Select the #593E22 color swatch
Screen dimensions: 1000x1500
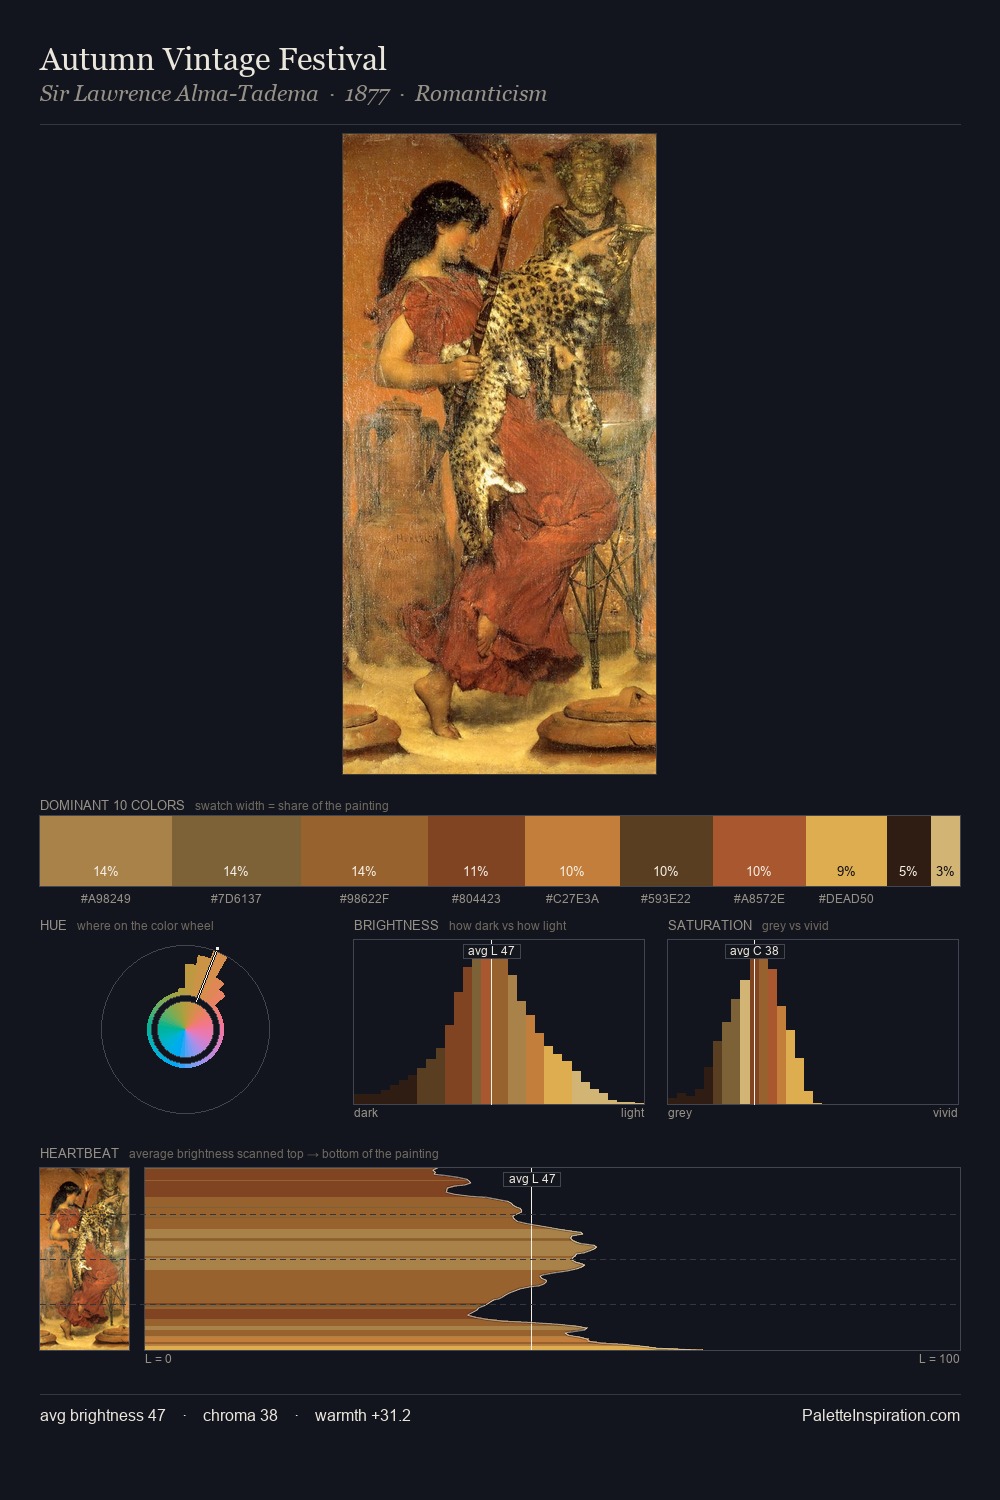[x=666, y=851]
